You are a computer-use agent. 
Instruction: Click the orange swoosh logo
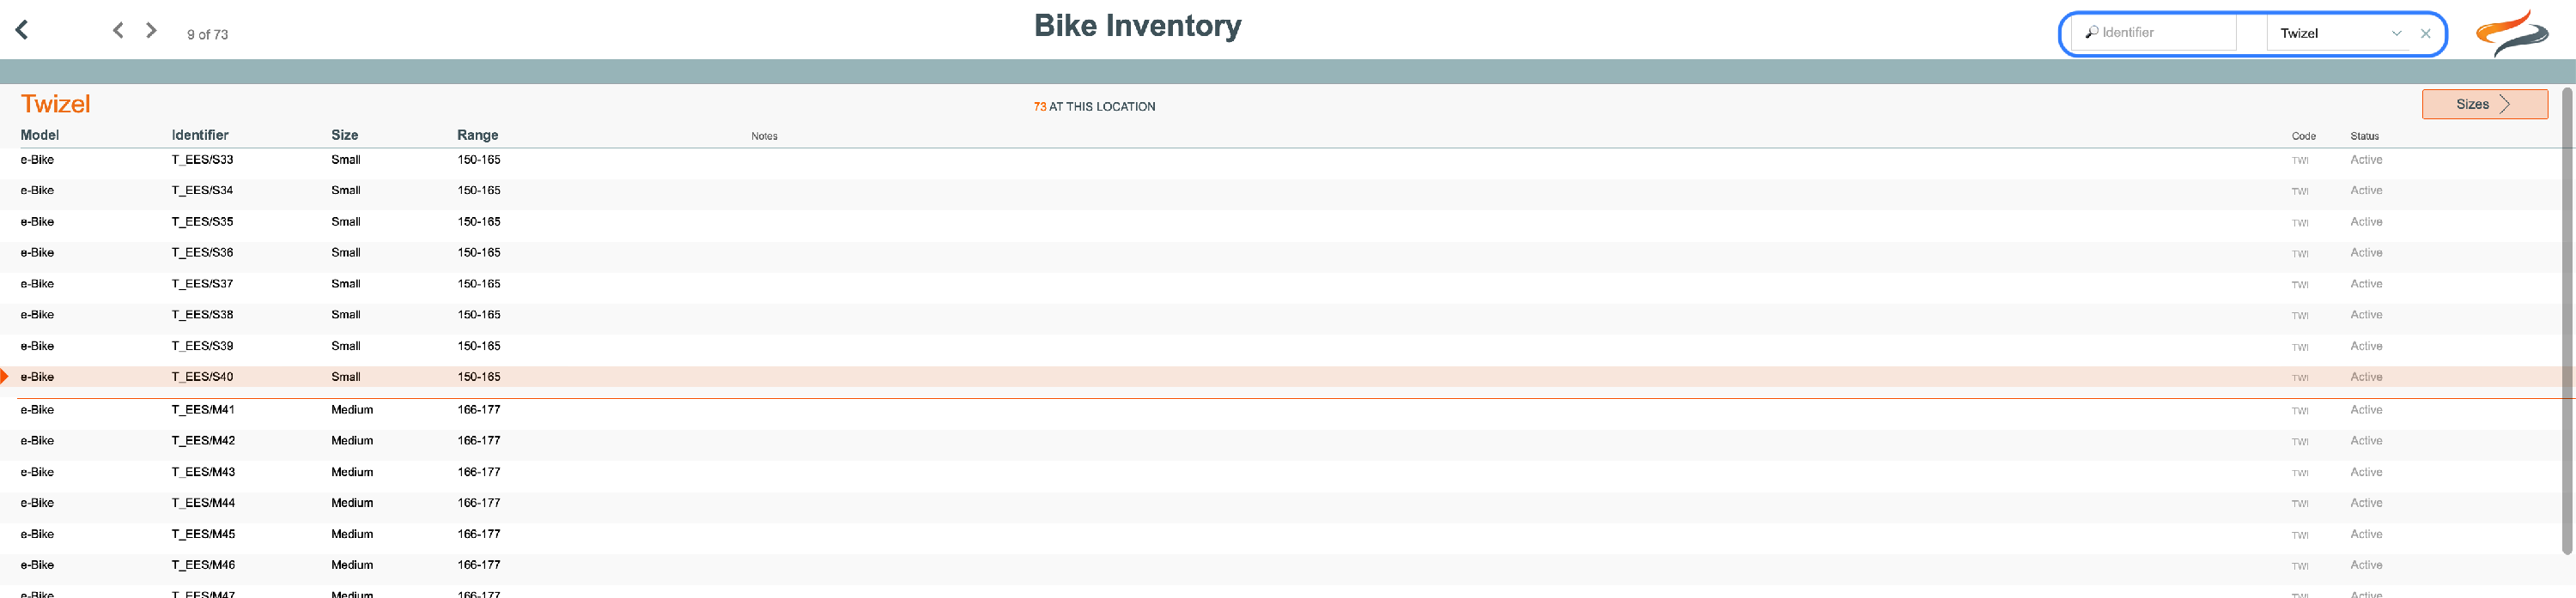pyautogui.click(x=2511, y=33)
